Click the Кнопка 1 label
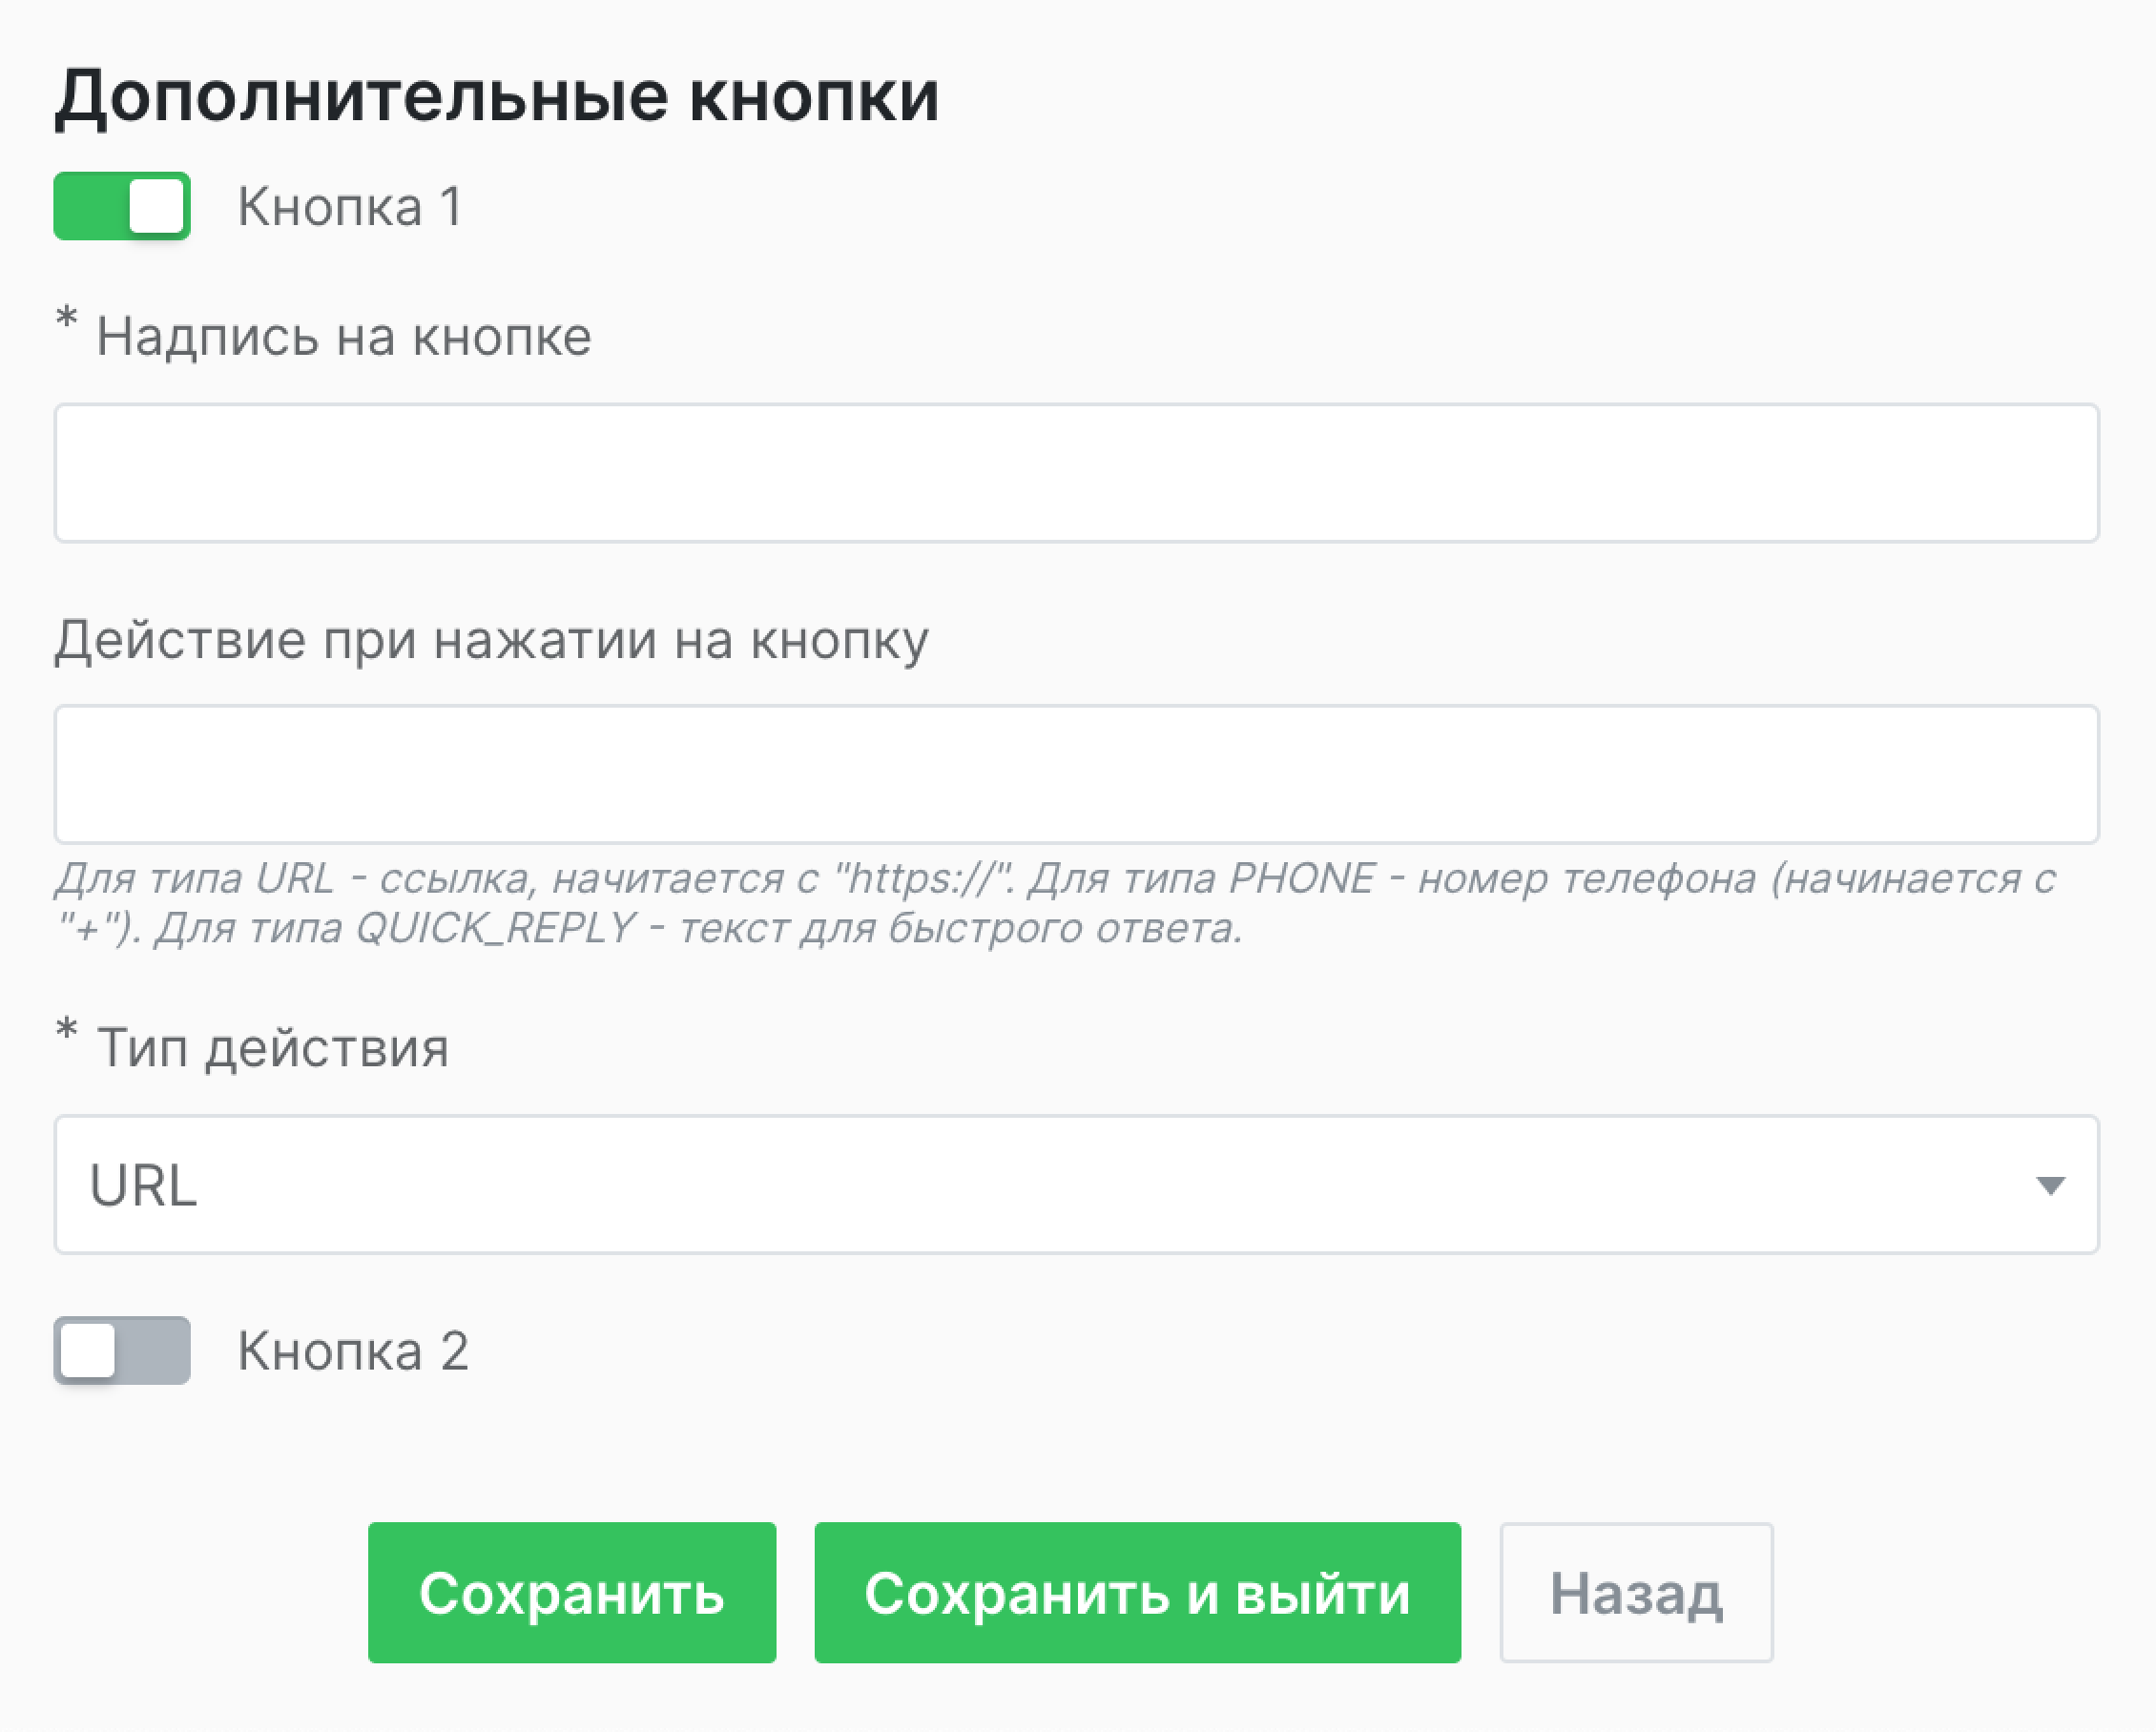Viewport: 2156px width, 1732px height. 350,207
